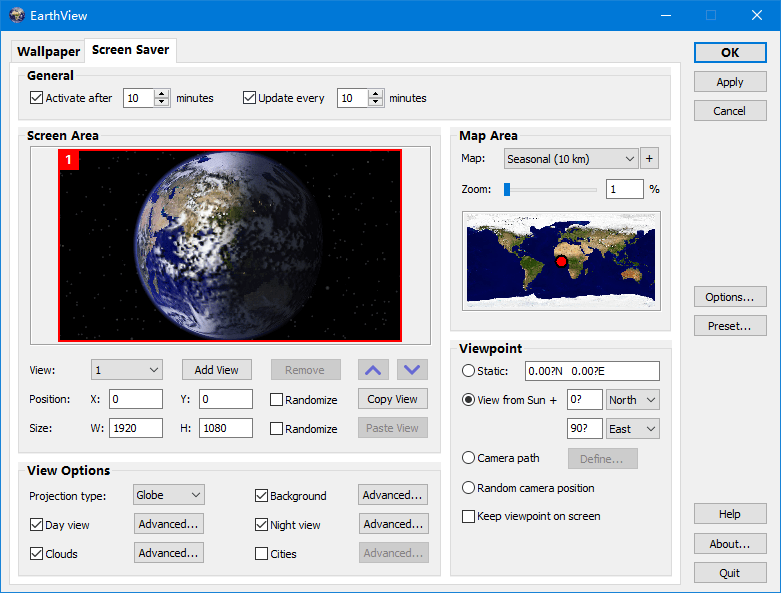This screenshot has width=781, height=593.
Task: Click the move view up arrow button
Action: click(373, 370)
